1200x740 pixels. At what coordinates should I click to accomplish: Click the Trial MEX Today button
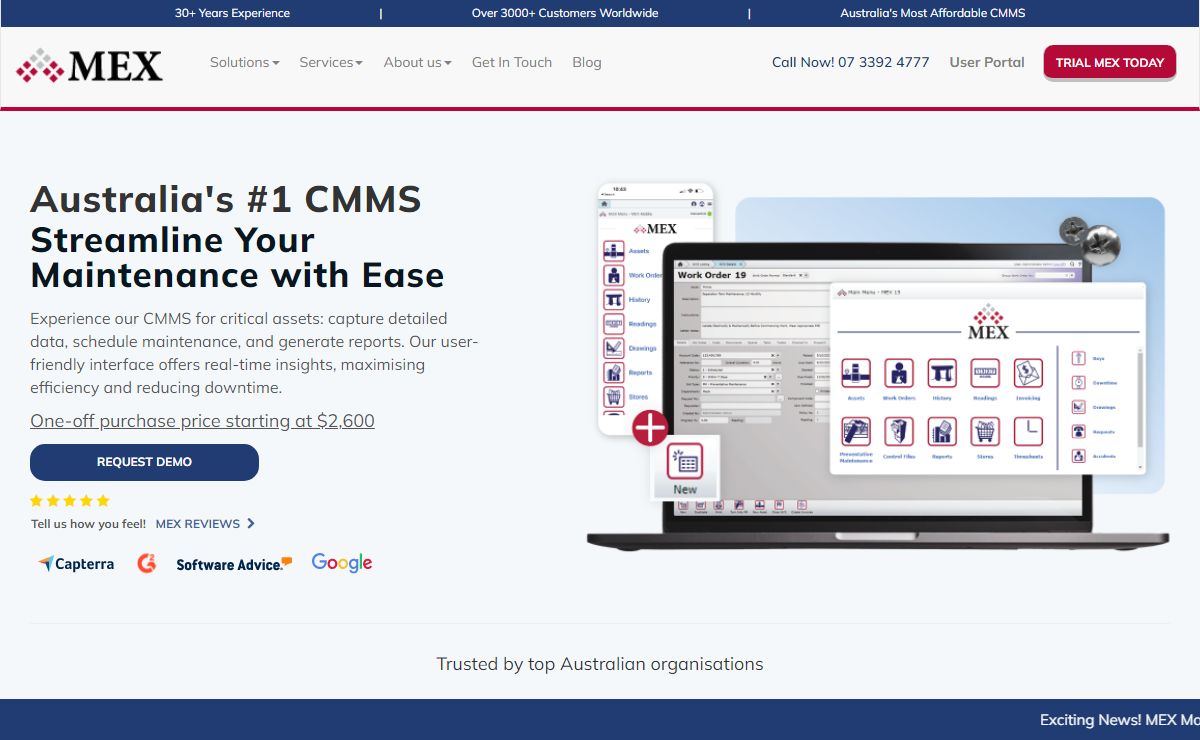[1109, 62]
